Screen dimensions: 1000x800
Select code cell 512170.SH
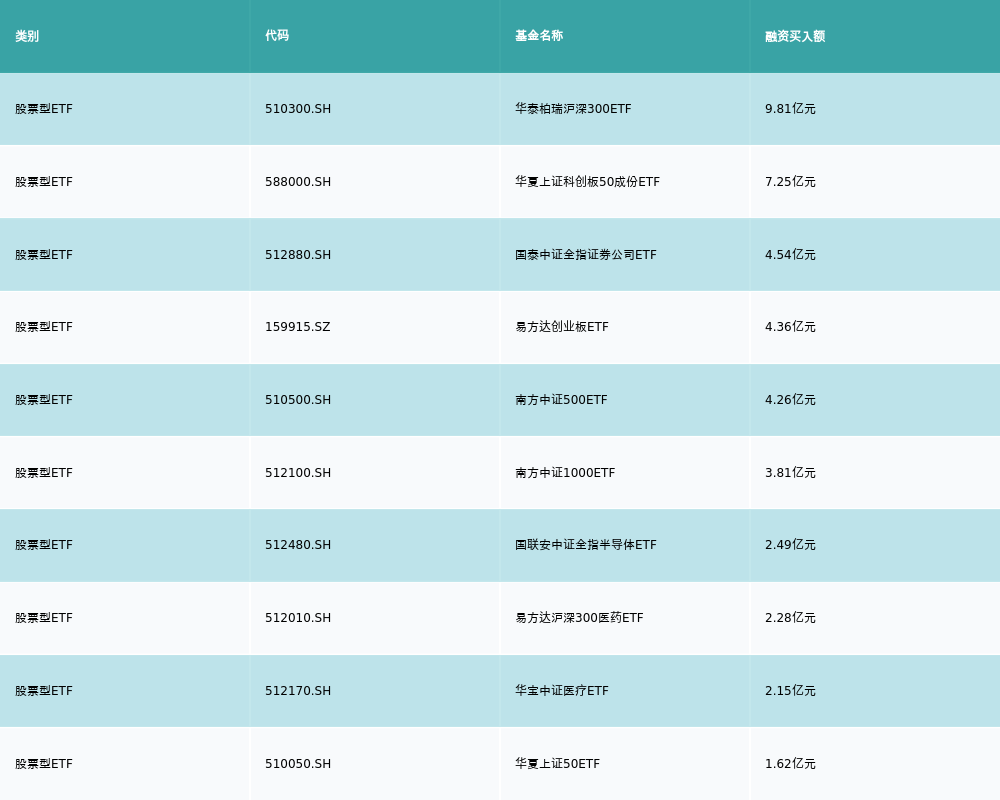click(x=298, y=691)
